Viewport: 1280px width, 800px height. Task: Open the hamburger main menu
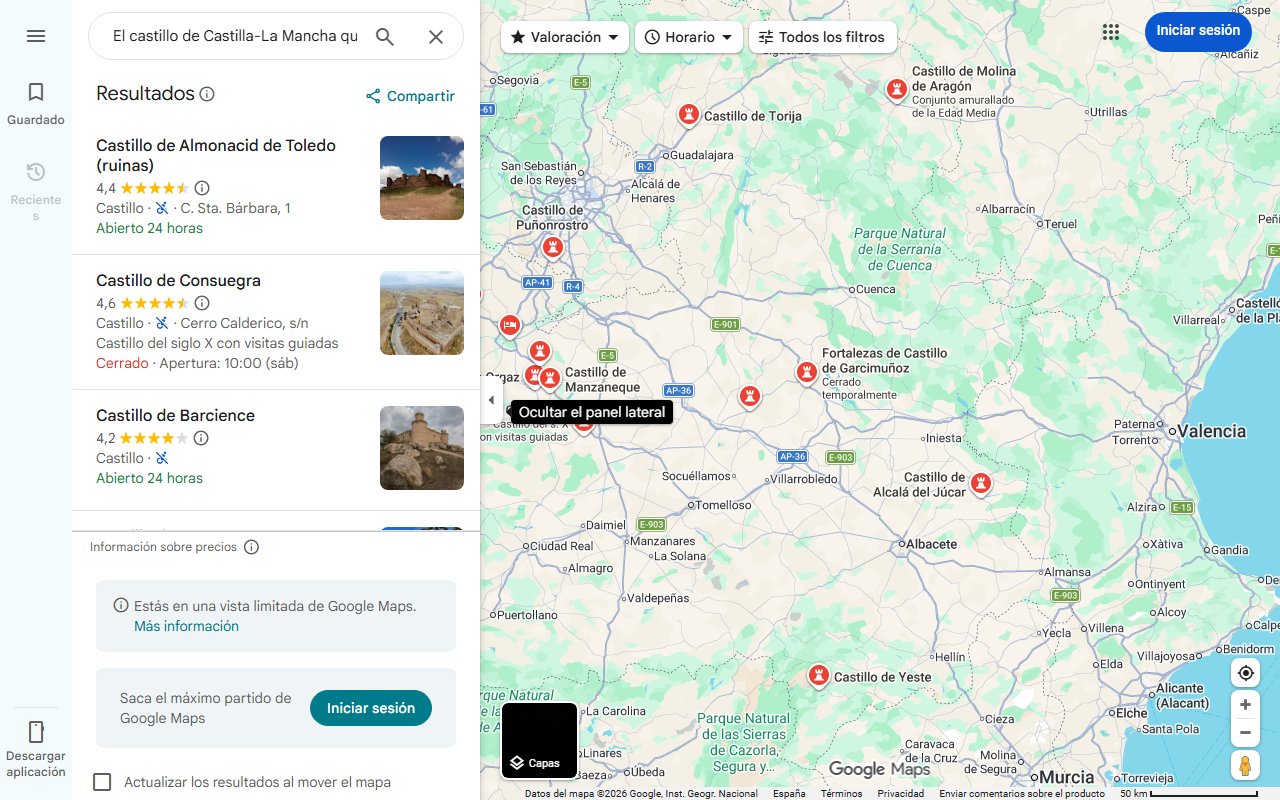click(36, 36)
